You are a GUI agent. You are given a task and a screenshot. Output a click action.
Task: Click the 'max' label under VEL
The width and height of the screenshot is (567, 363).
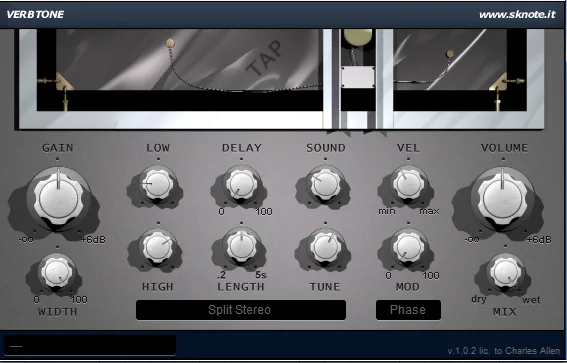pos(429,211)
